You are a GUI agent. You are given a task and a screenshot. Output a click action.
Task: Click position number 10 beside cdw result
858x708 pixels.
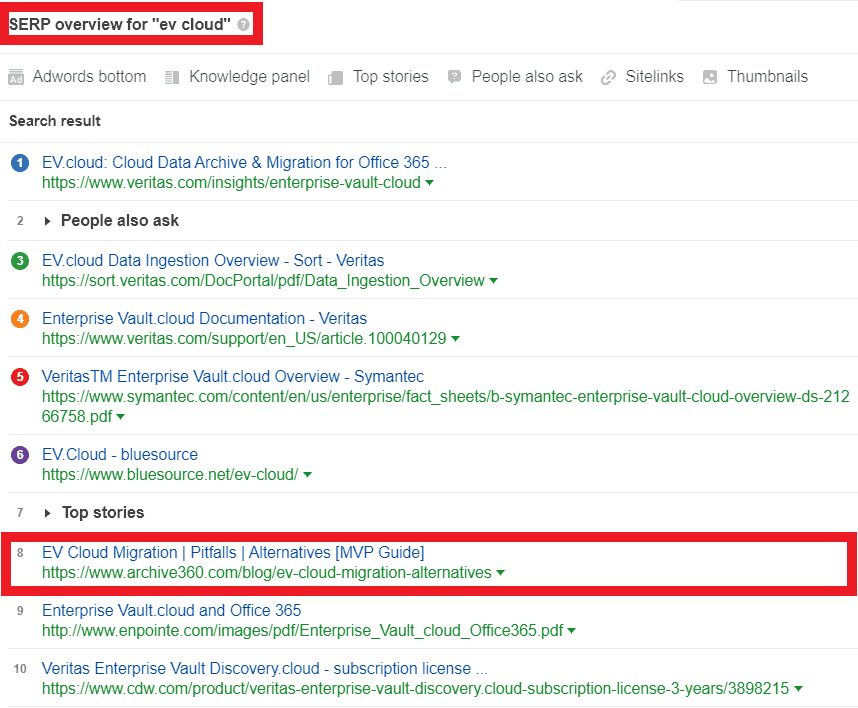tap(20, 669)
